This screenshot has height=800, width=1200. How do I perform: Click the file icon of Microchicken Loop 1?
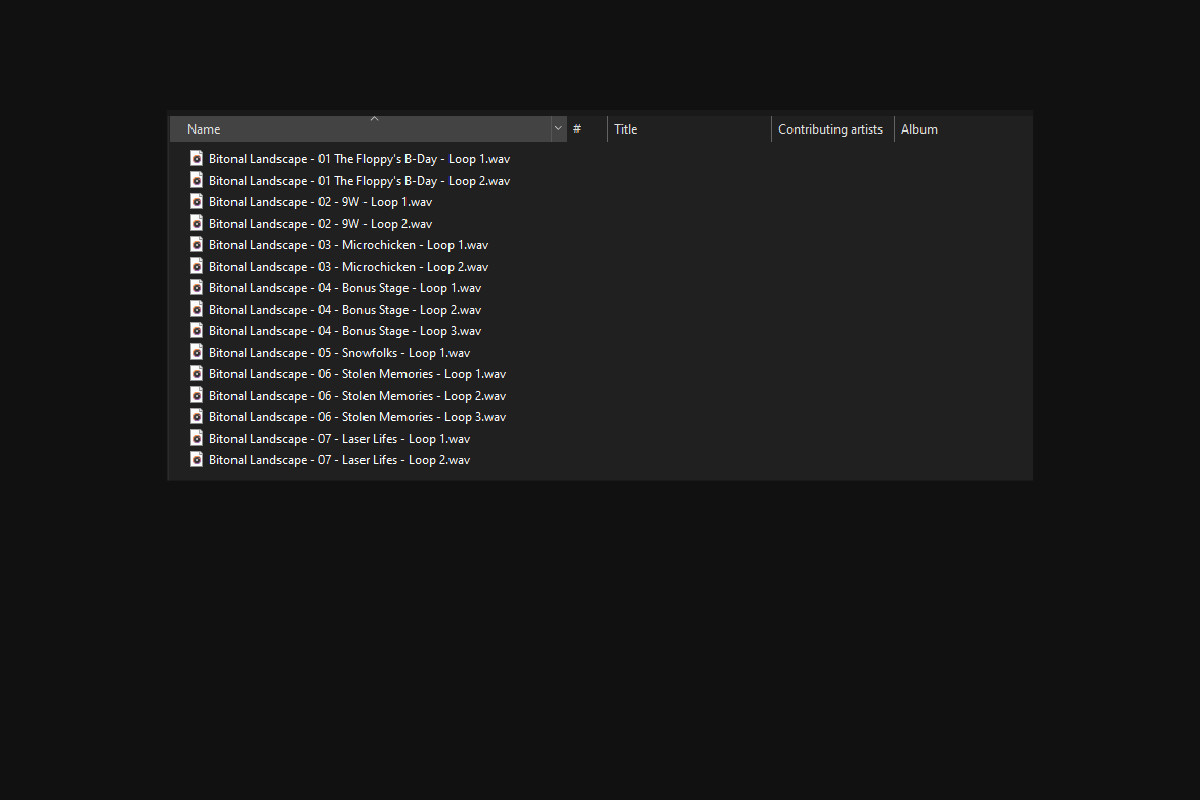click(x=197, y=244)
